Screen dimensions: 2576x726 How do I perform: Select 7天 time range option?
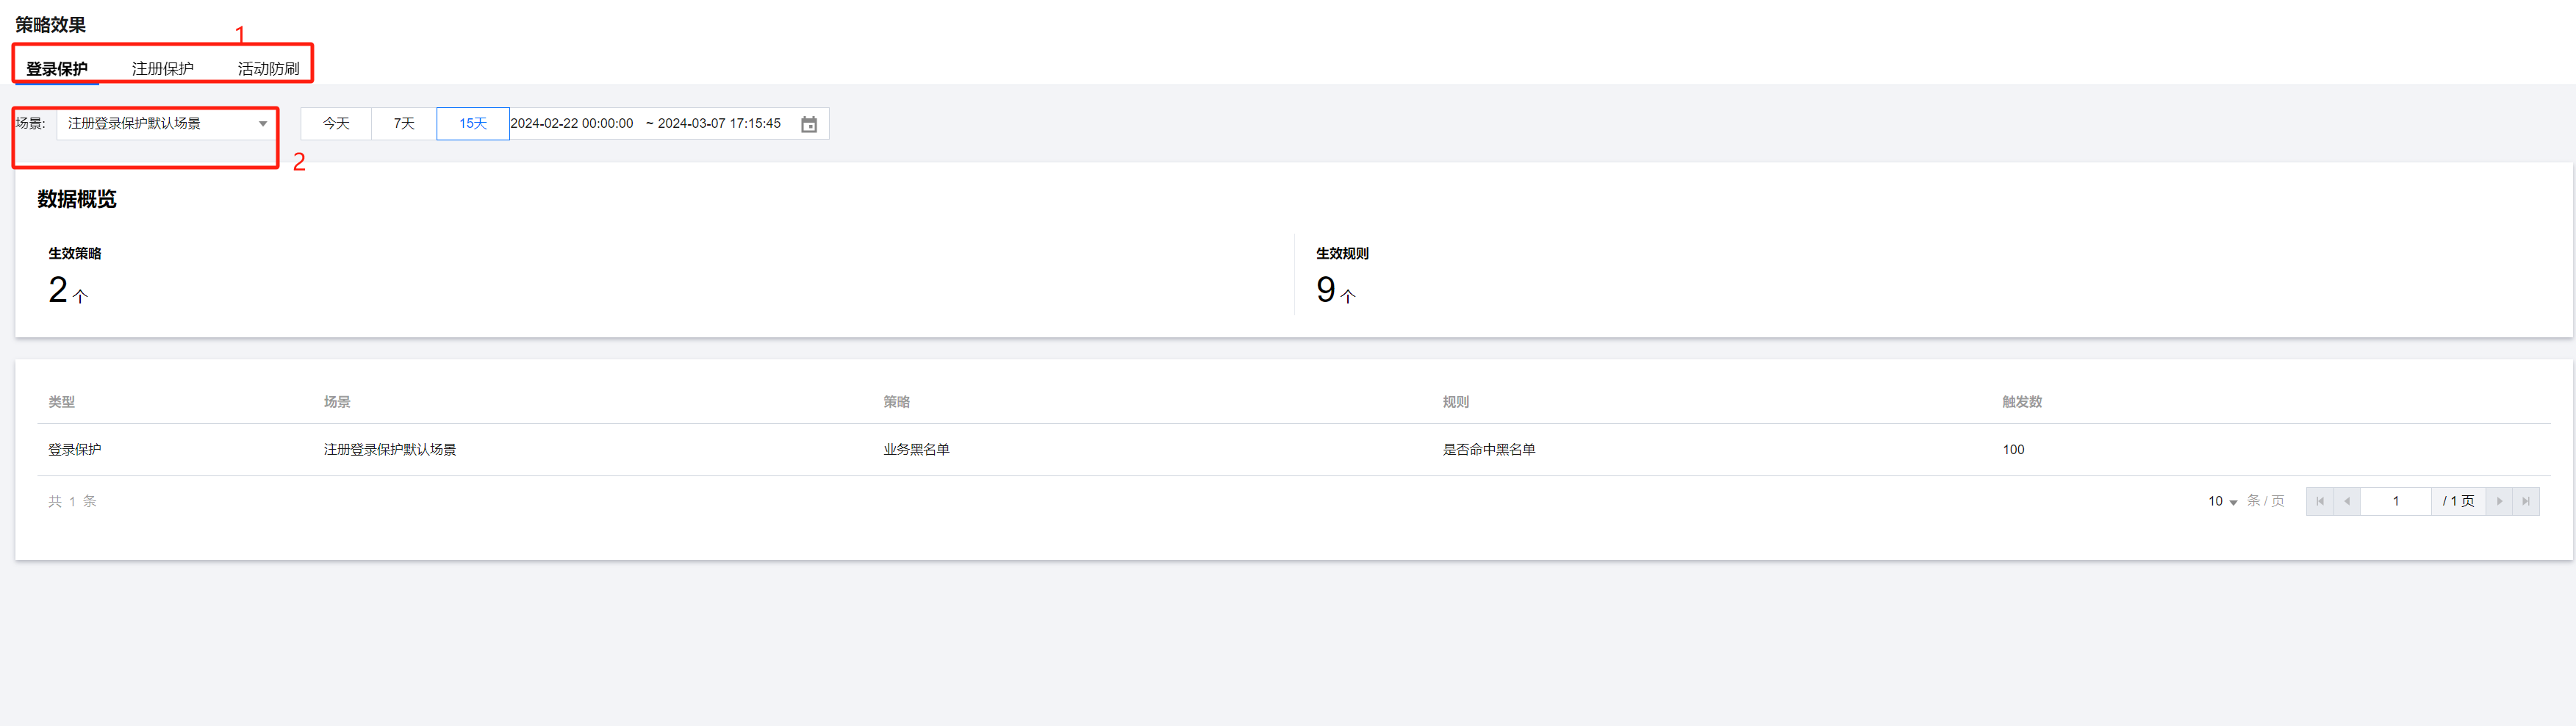pos(404,123)
